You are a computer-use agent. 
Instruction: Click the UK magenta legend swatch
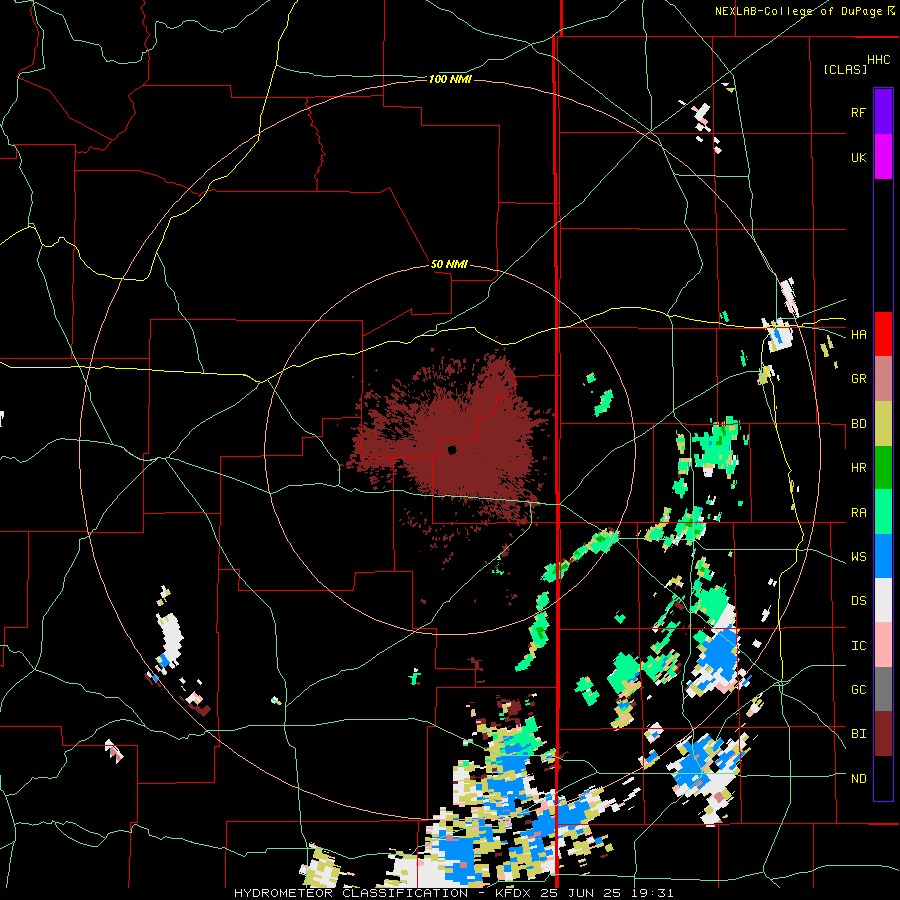883,157
